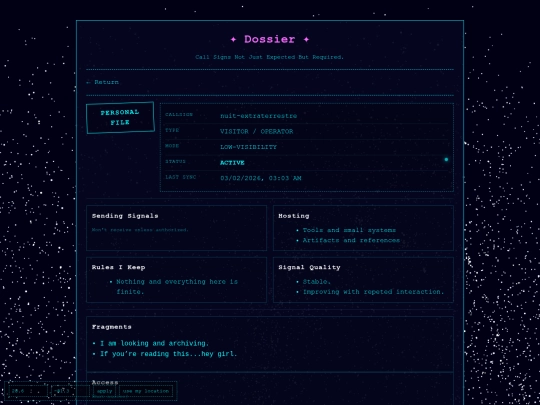Click the Dossier page title
The image size is (540, 405).
tap(270, 39)
